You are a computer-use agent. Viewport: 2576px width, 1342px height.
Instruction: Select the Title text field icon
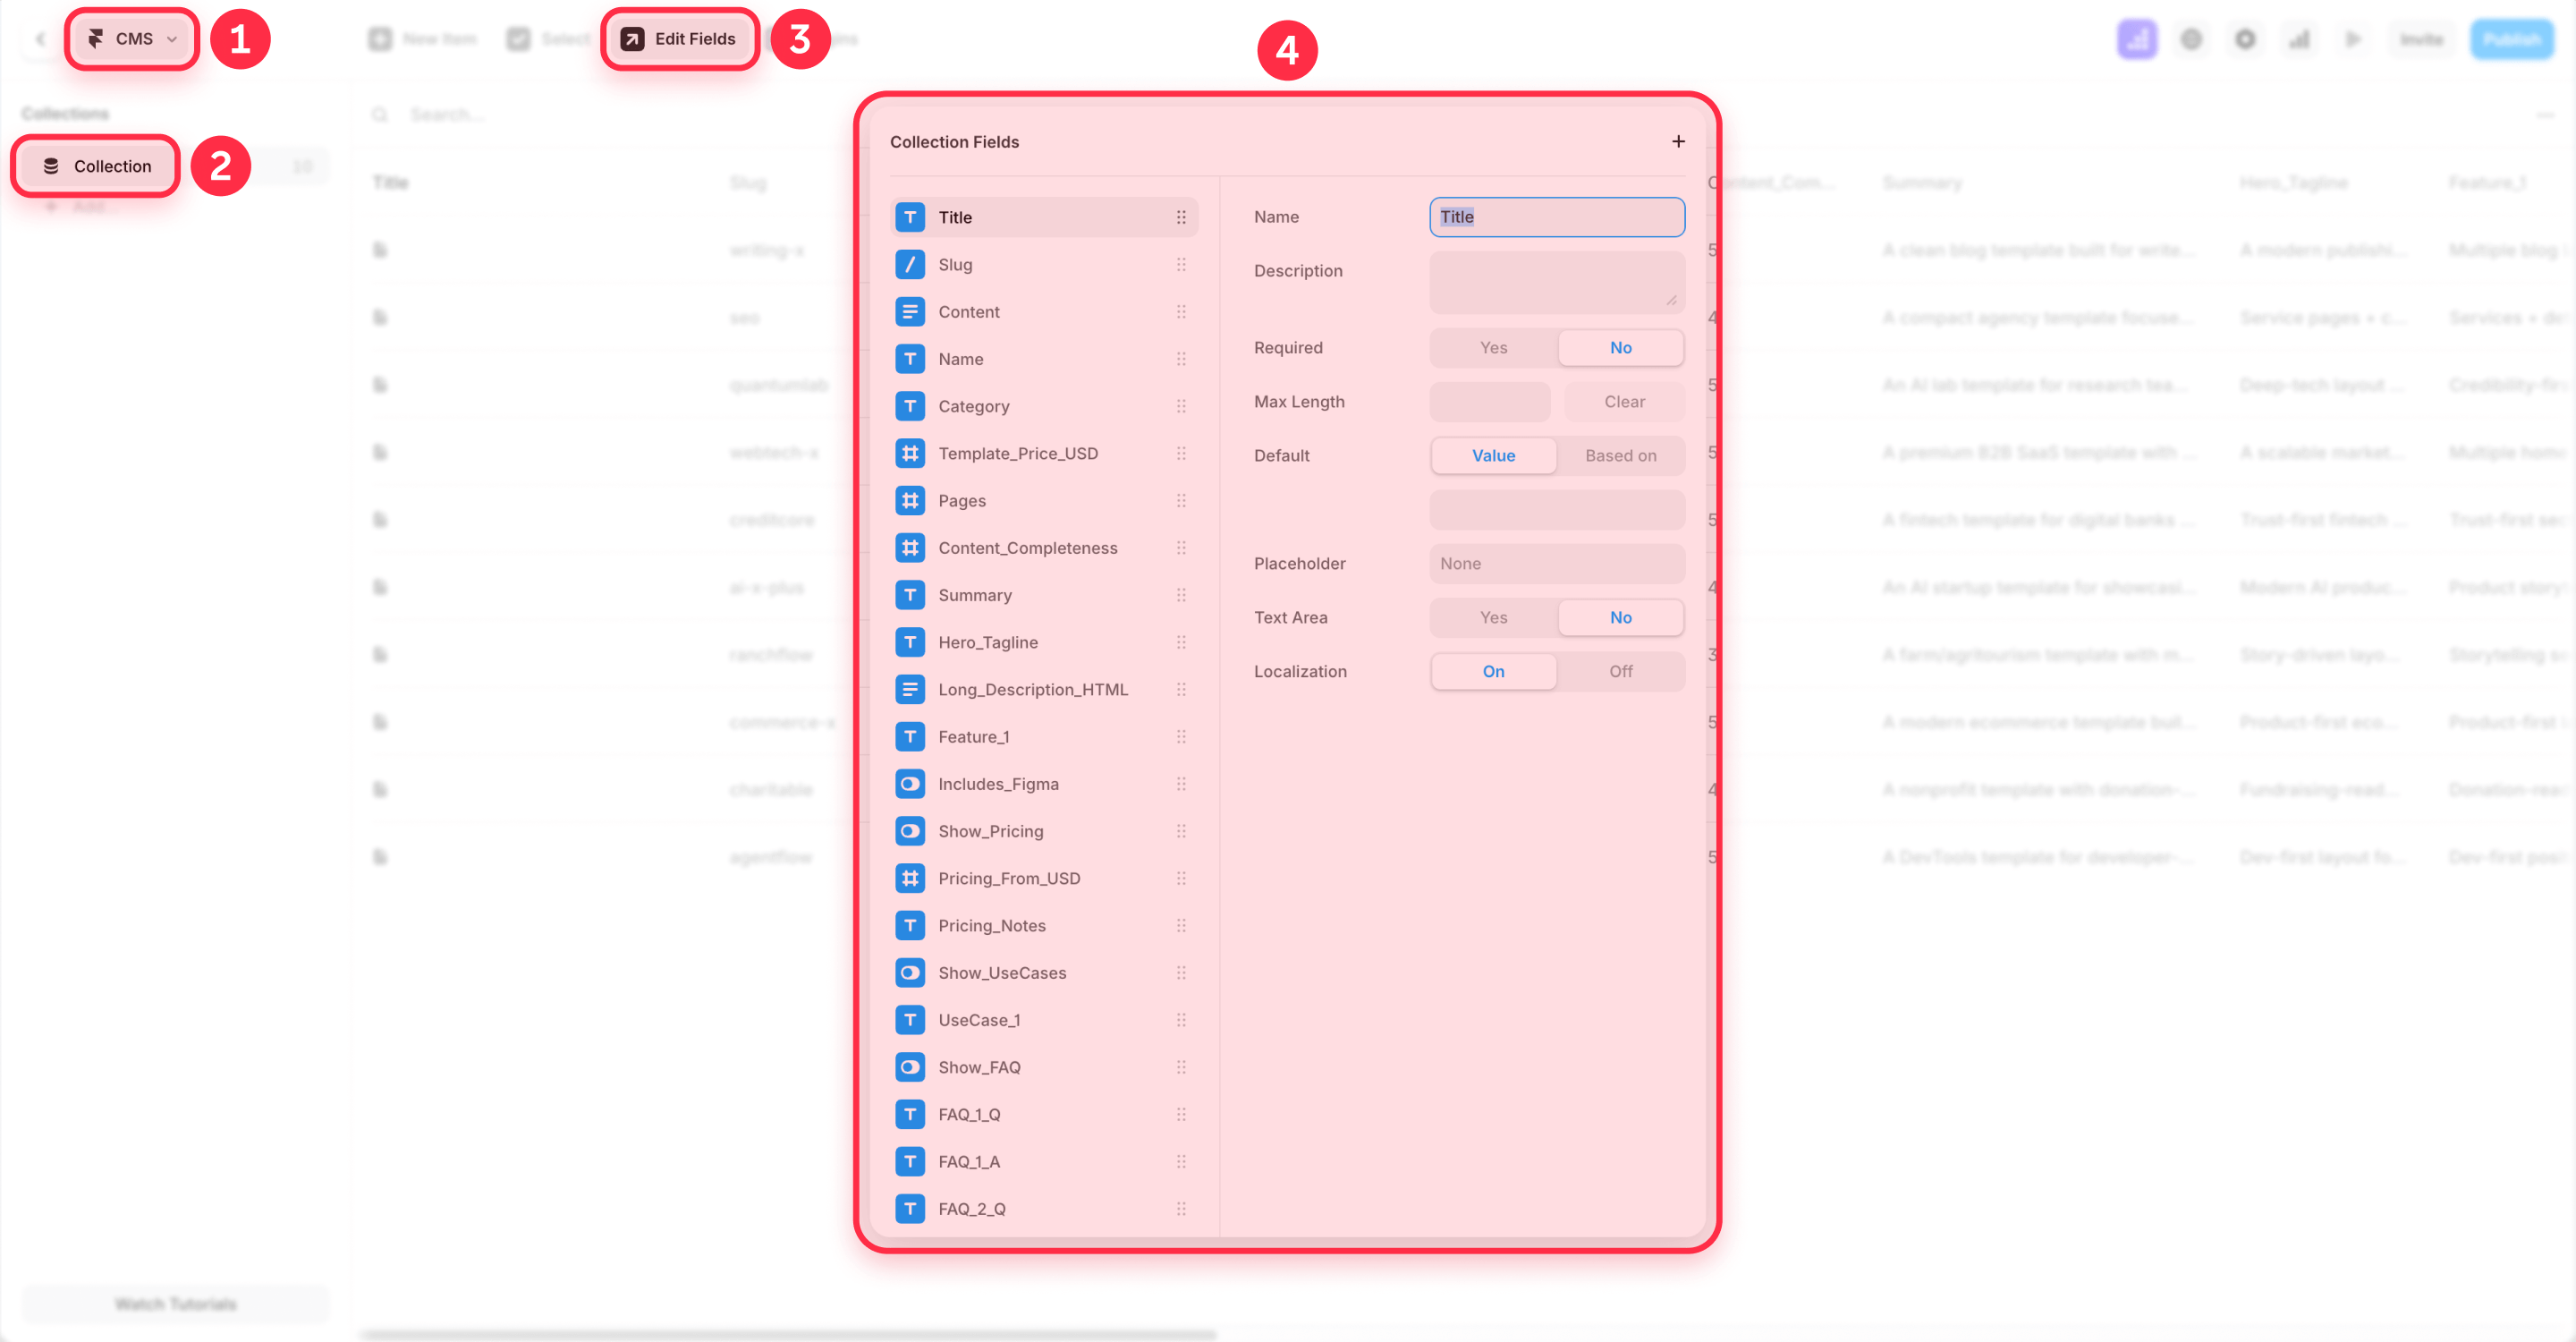910,217
